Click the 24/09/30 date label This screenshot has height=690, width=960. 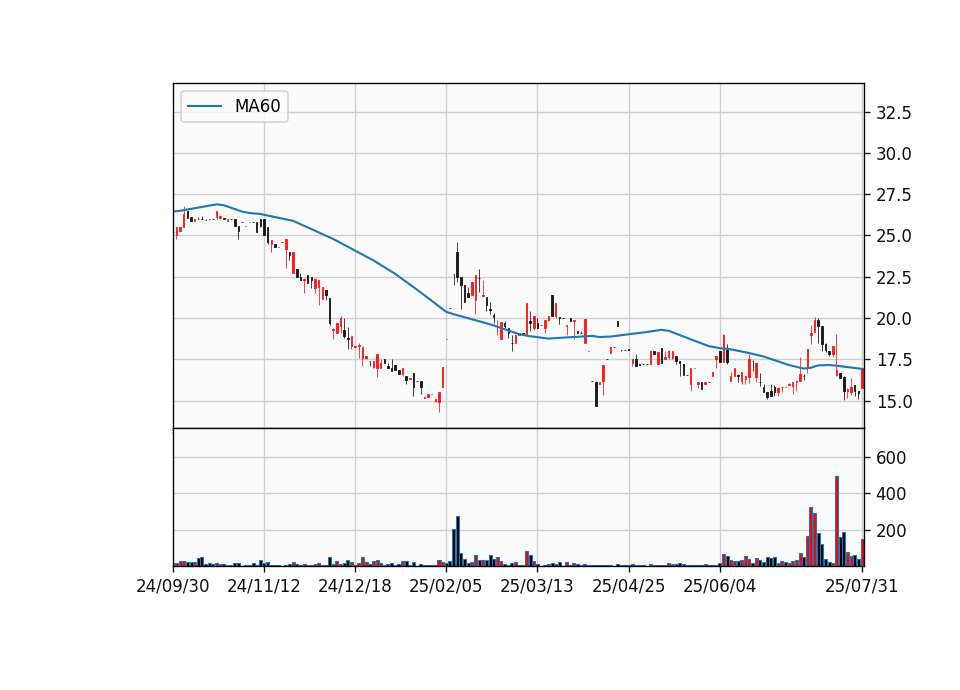pos(173,586)
